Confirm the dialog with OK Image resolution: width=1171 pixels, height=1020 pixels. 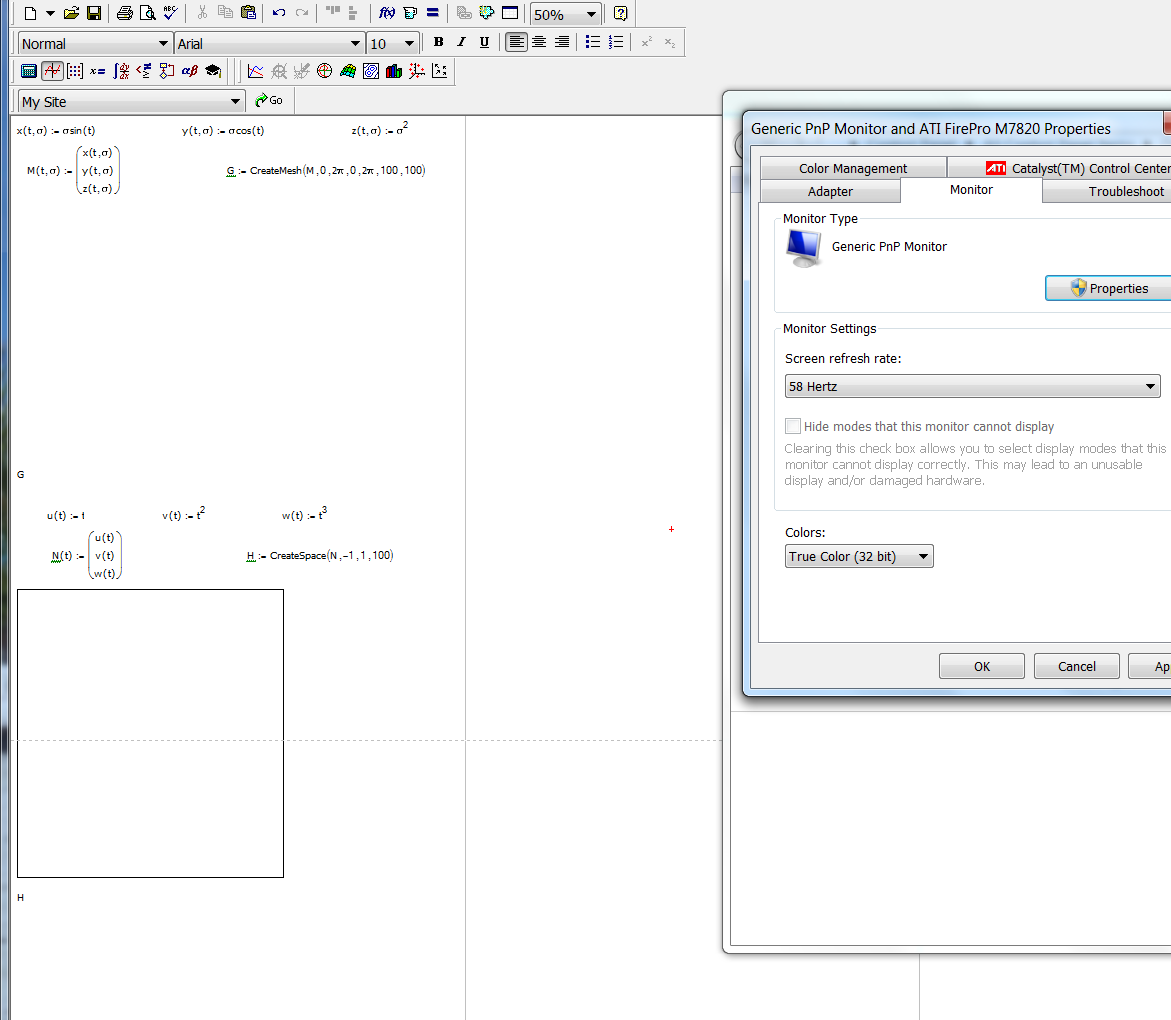[x=981, y=666]
